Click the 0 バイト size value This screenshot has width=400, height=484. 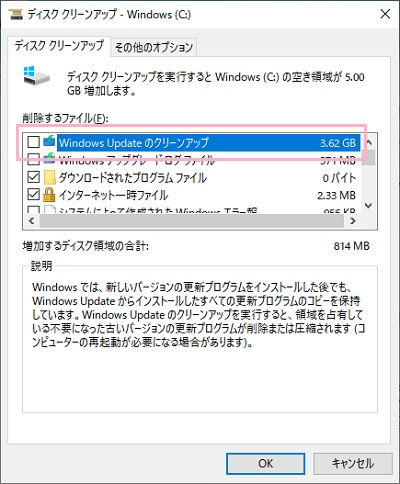[x=339, y=178]
